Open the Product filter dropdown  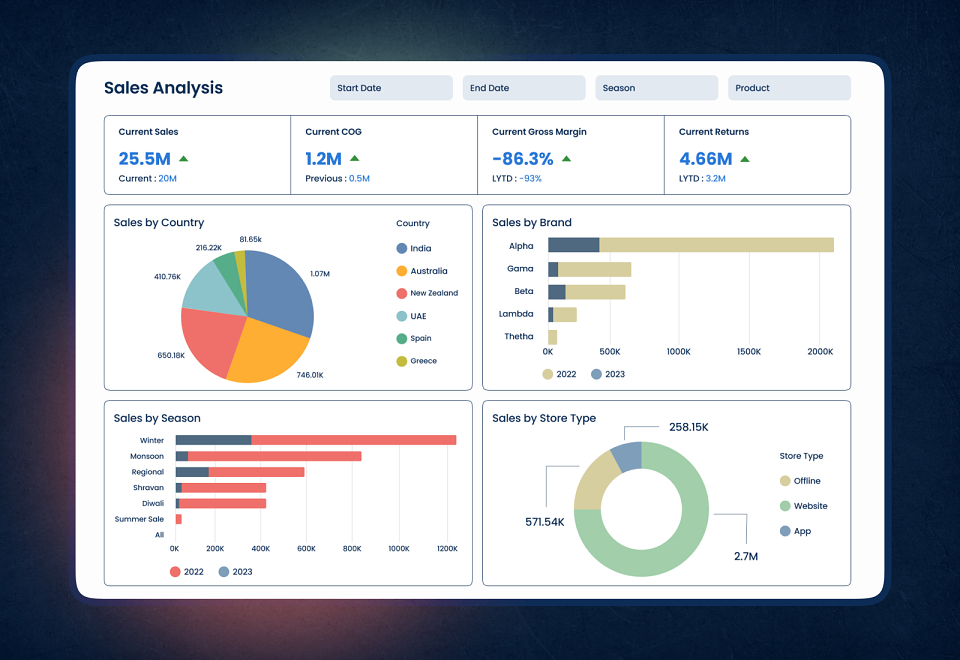(789, 88)
